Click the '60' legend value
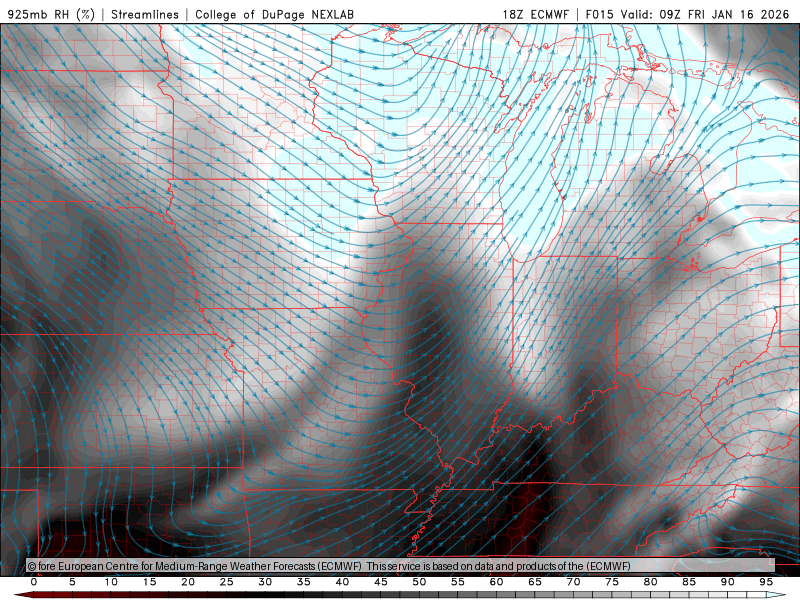The height and width of the screenshot is (600, 800). 496,582
